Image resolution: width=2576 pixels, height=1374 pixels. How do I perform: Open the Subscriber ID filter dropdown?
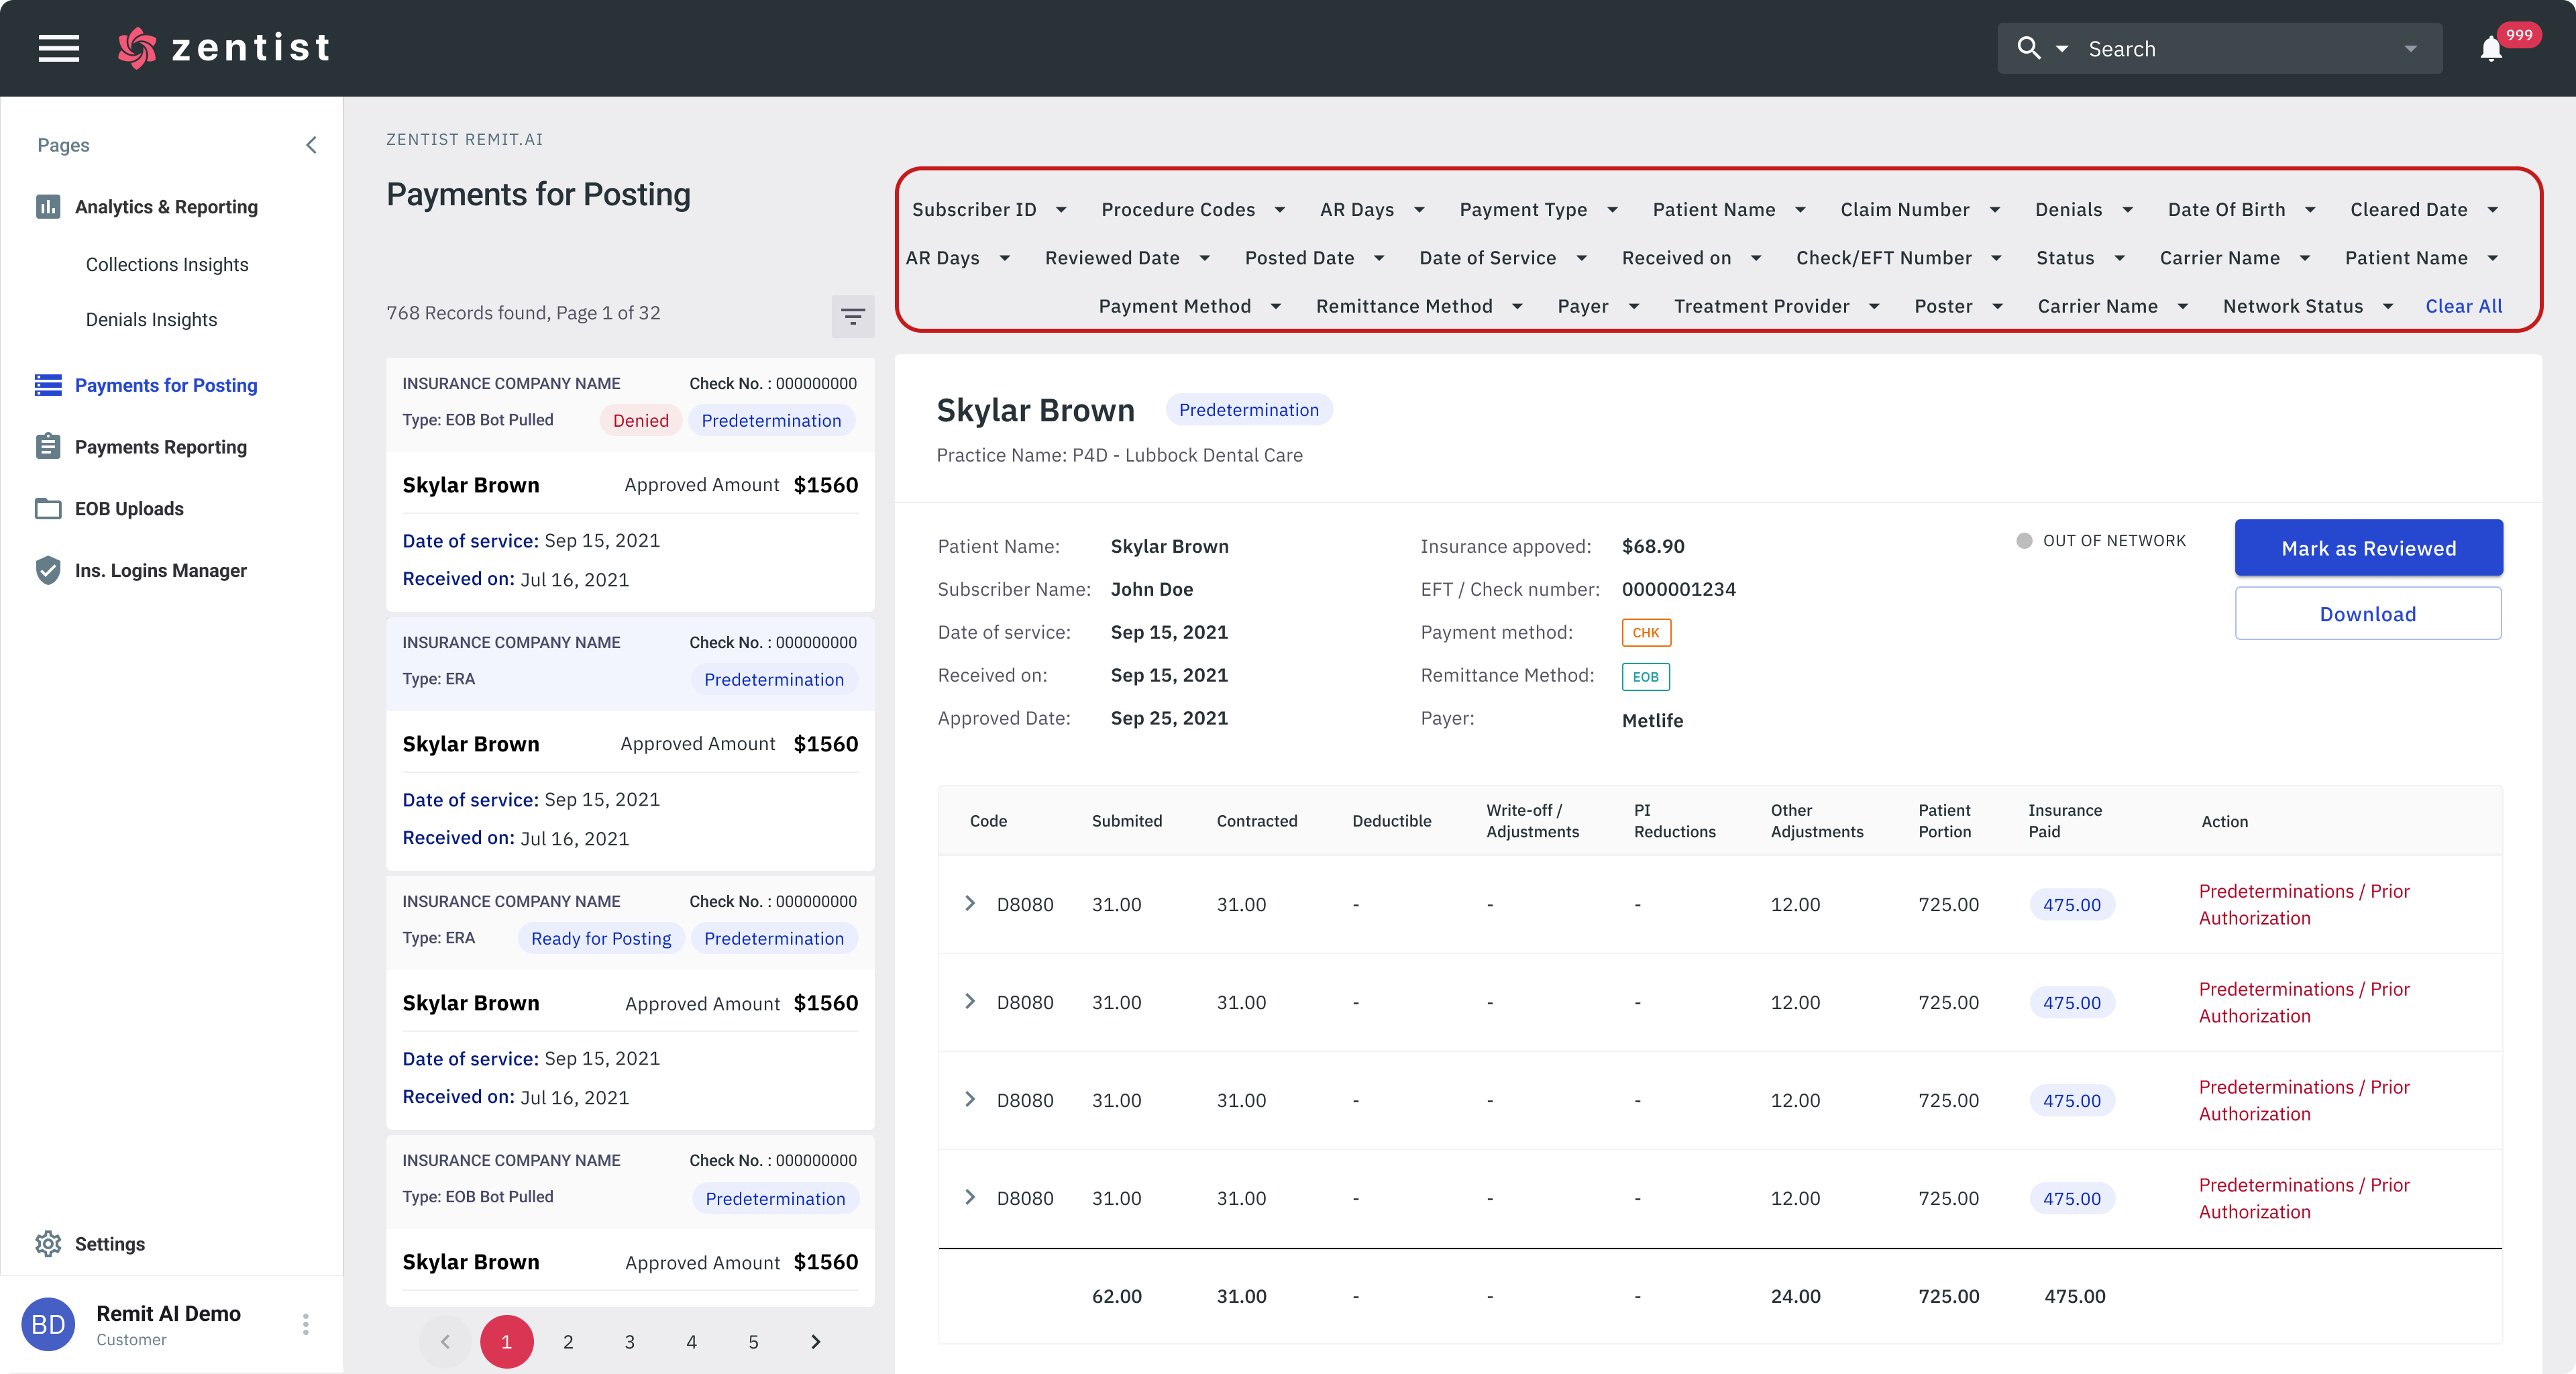coord(988,209)
